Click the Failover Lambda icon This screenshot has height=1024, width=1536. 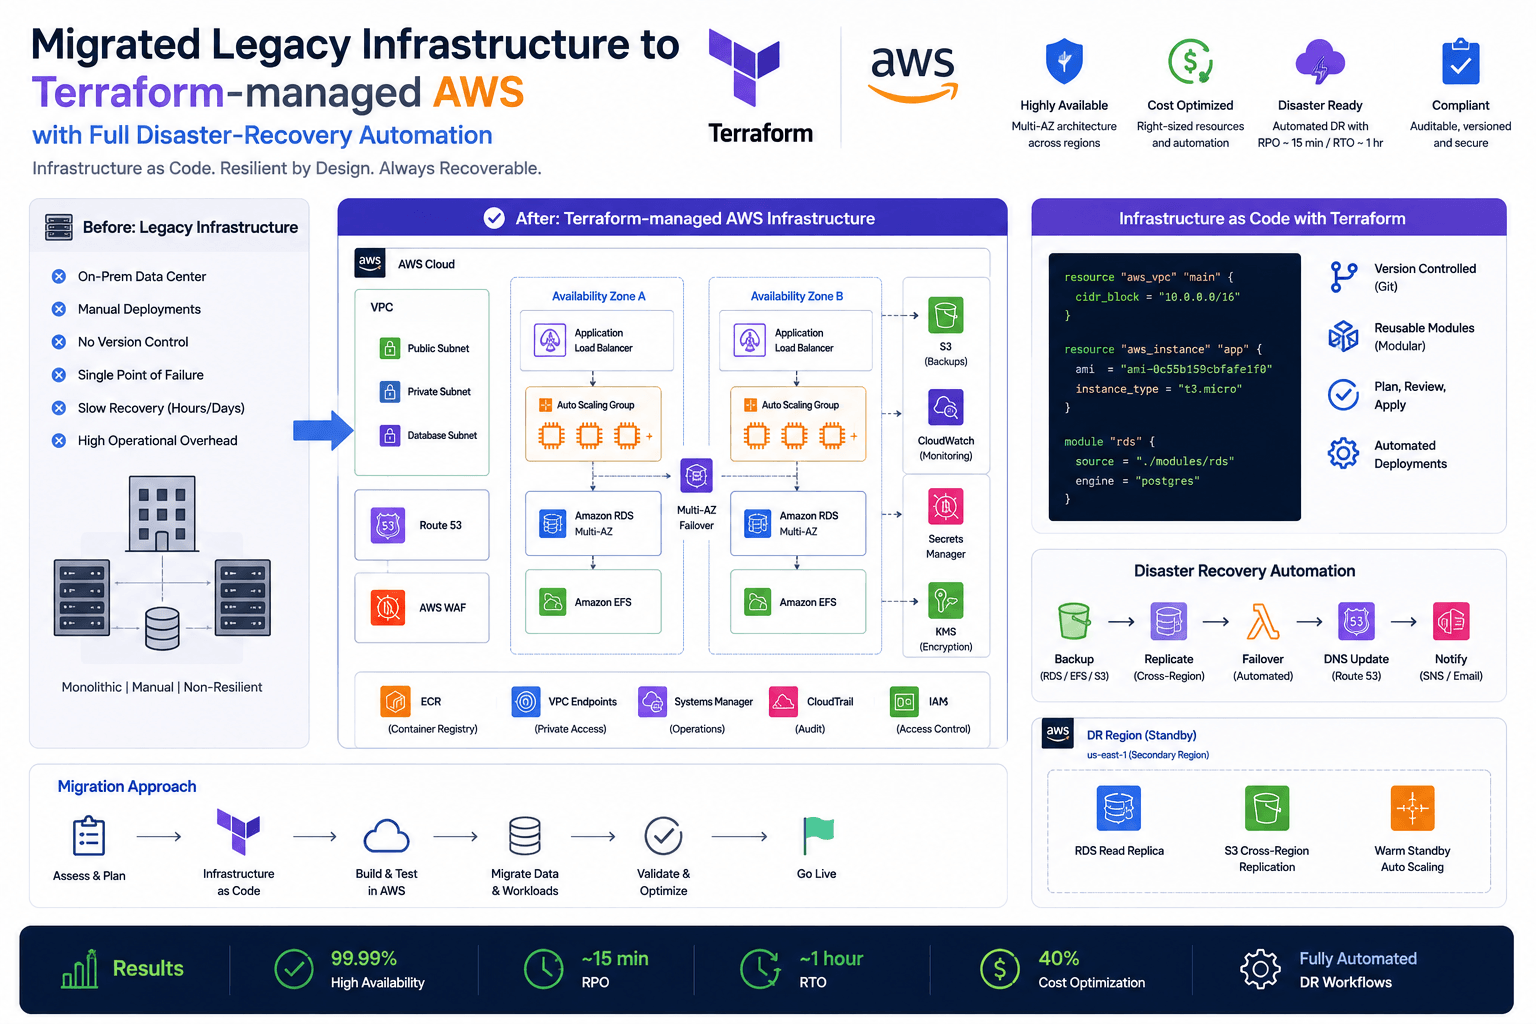coord(1263,621)
